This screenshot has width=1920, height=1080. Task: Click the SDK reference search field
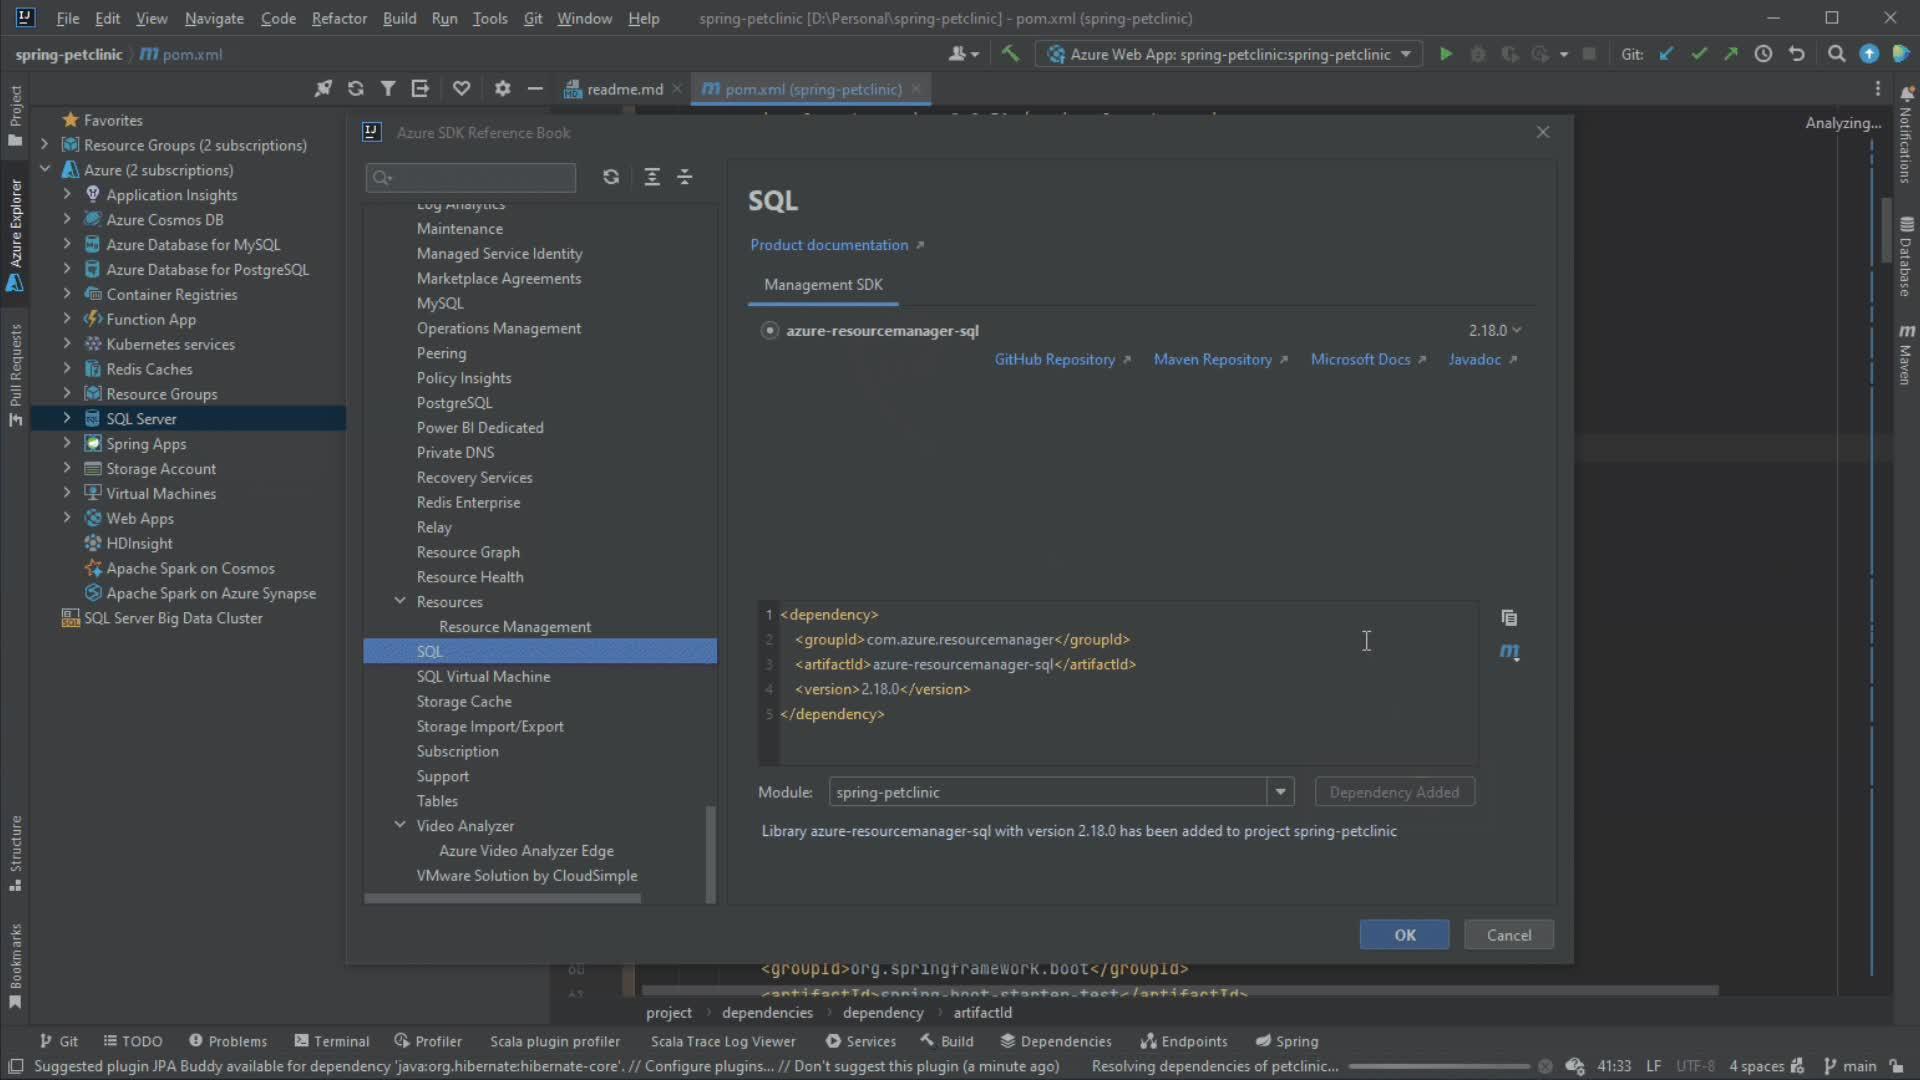(471, 178)
